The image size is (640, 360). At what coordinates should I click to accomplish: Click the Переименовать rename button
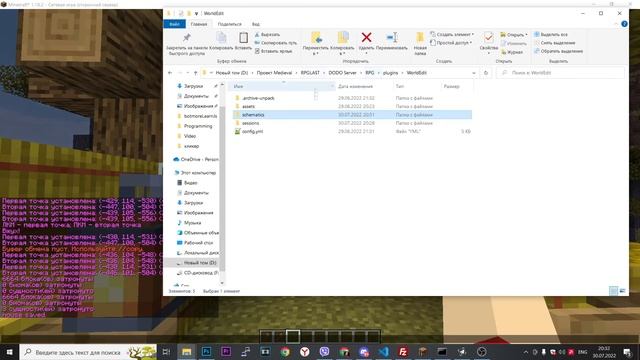[x=391, y=41]
